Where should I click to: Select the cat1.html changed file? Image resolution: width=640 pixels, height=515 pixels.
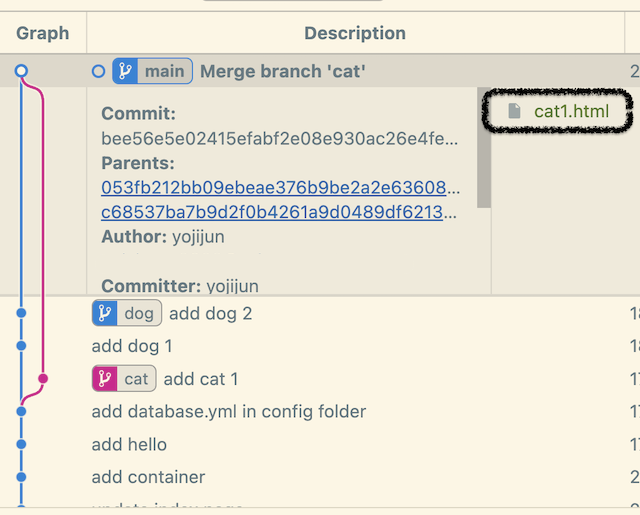[571, 111]
